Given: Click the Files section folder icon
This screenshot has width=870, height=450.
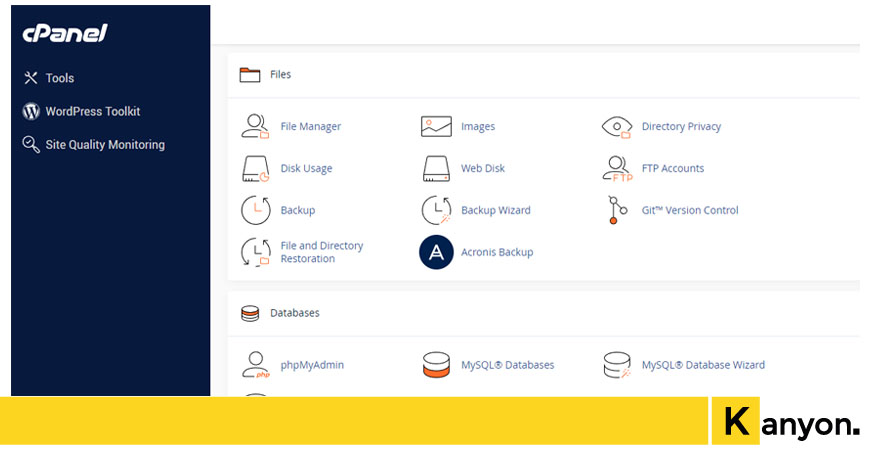Looking at the screenshot, I should pyautogui.click(x=250, y=74).
